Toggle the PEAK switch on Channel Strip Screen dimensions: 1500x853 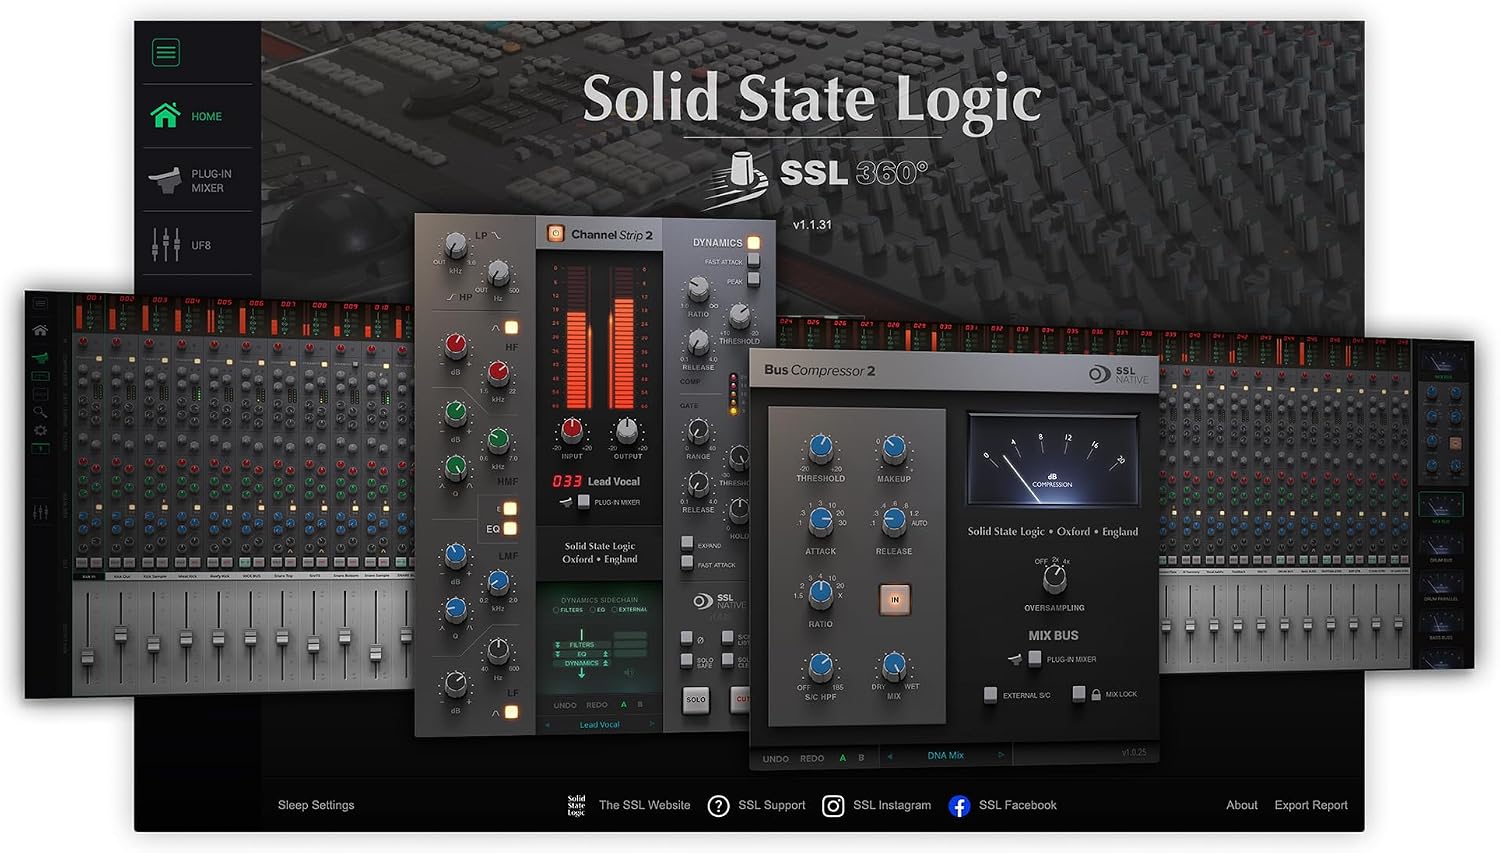(x=754, y=280)
